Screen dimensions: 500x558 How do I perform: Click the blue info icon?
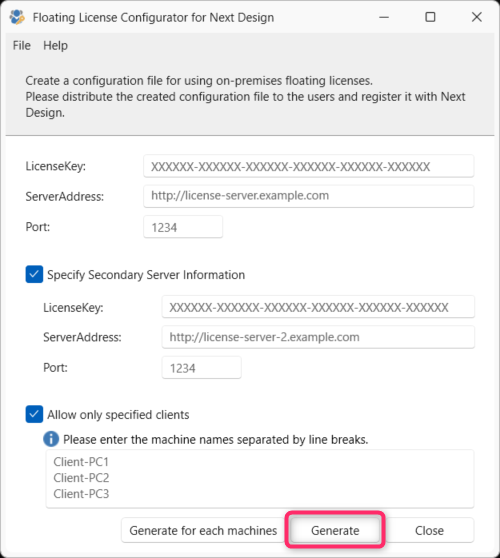coord(51,439)
